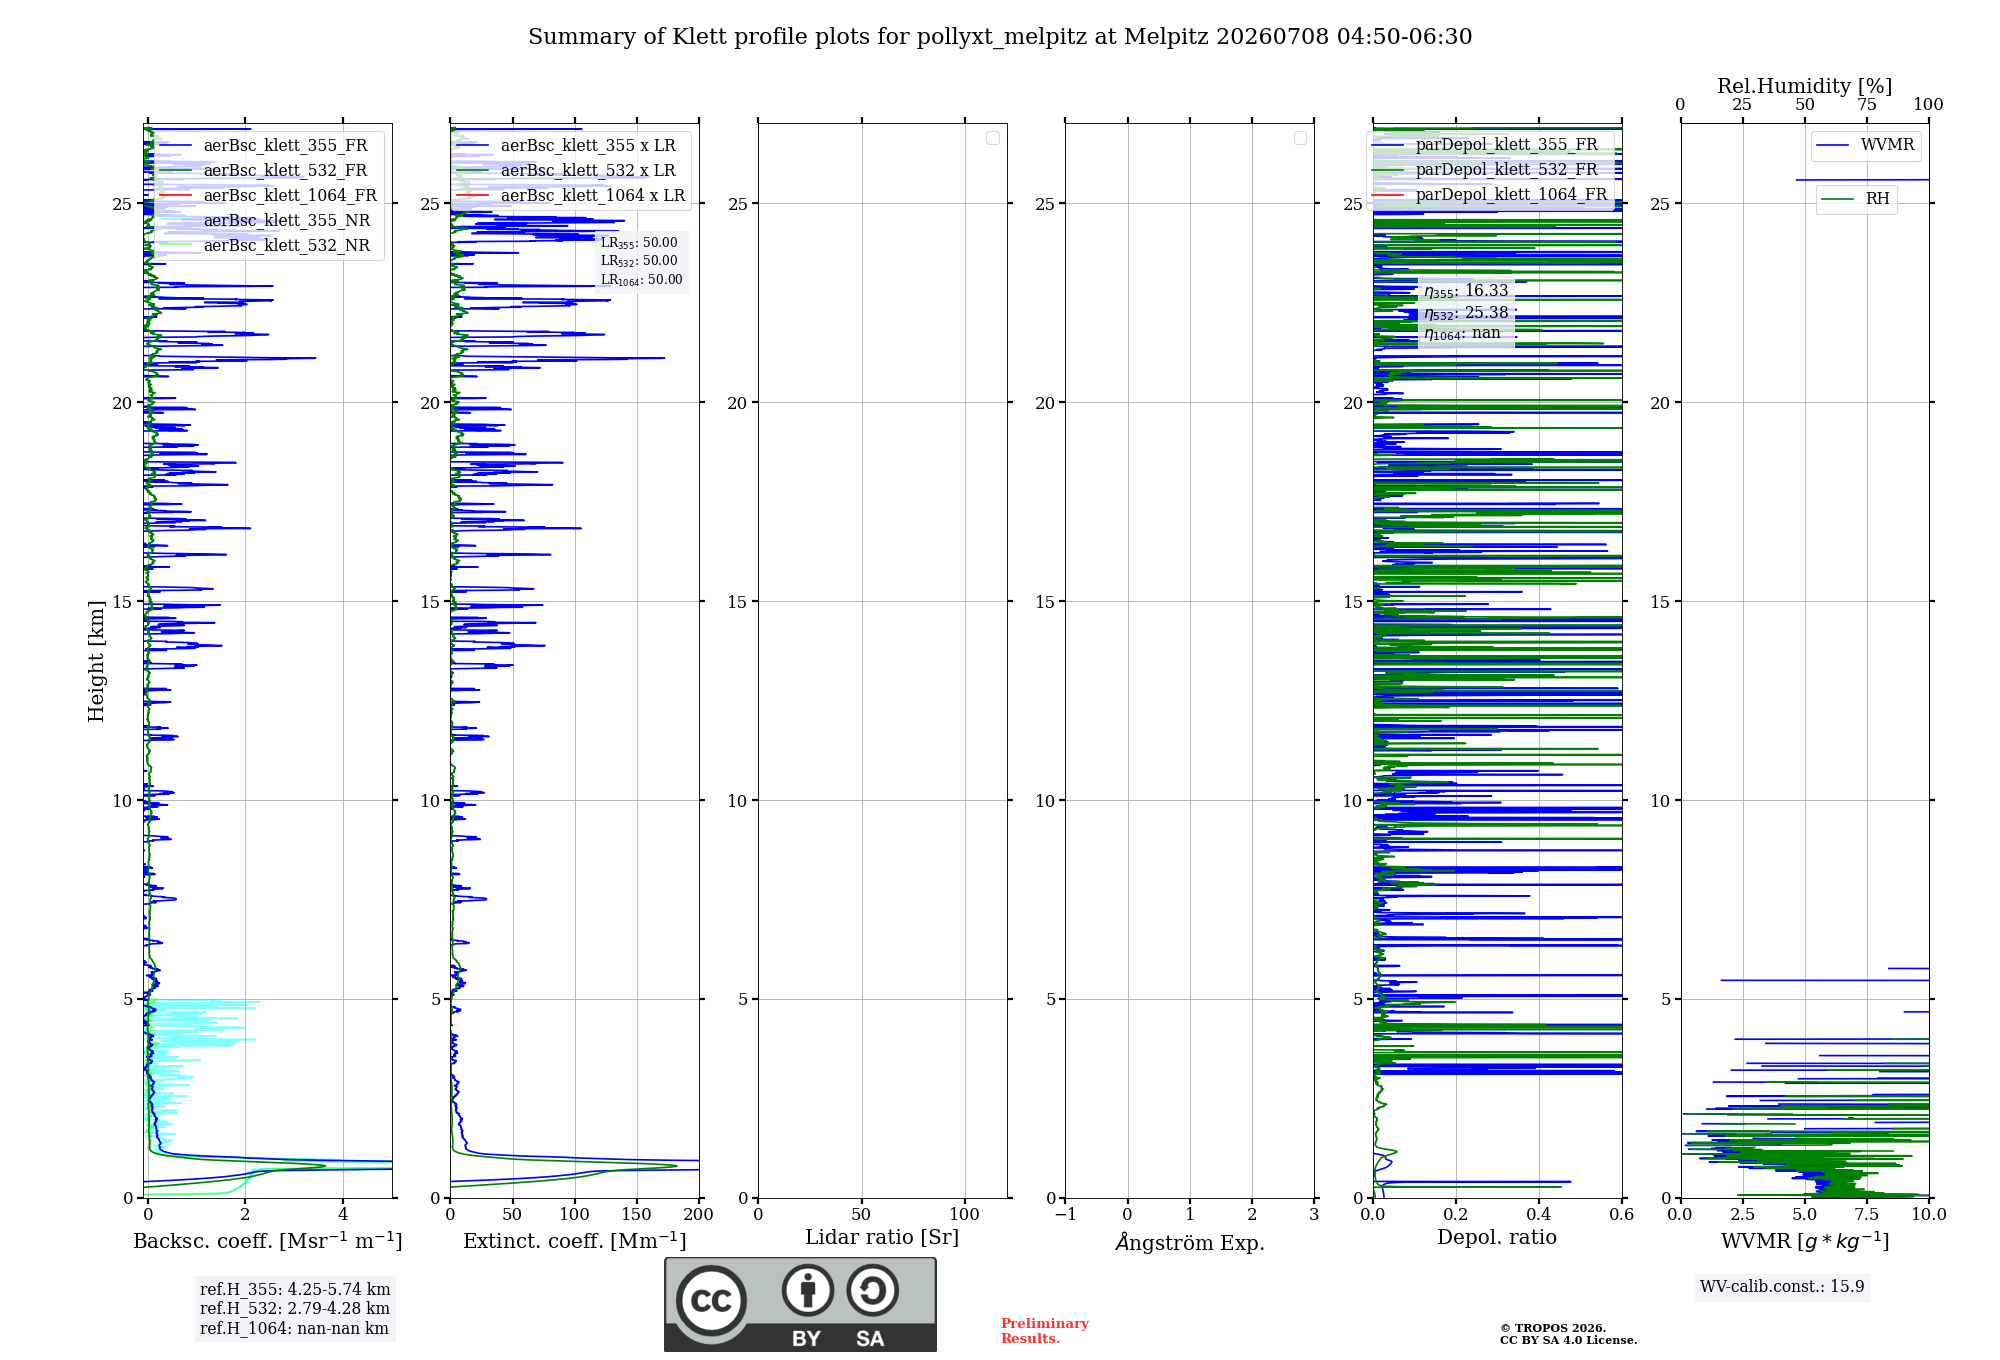Select aerBsc_klett_355_FR legend entry
The image size is (2000, 1360).
tap(262, 145)
